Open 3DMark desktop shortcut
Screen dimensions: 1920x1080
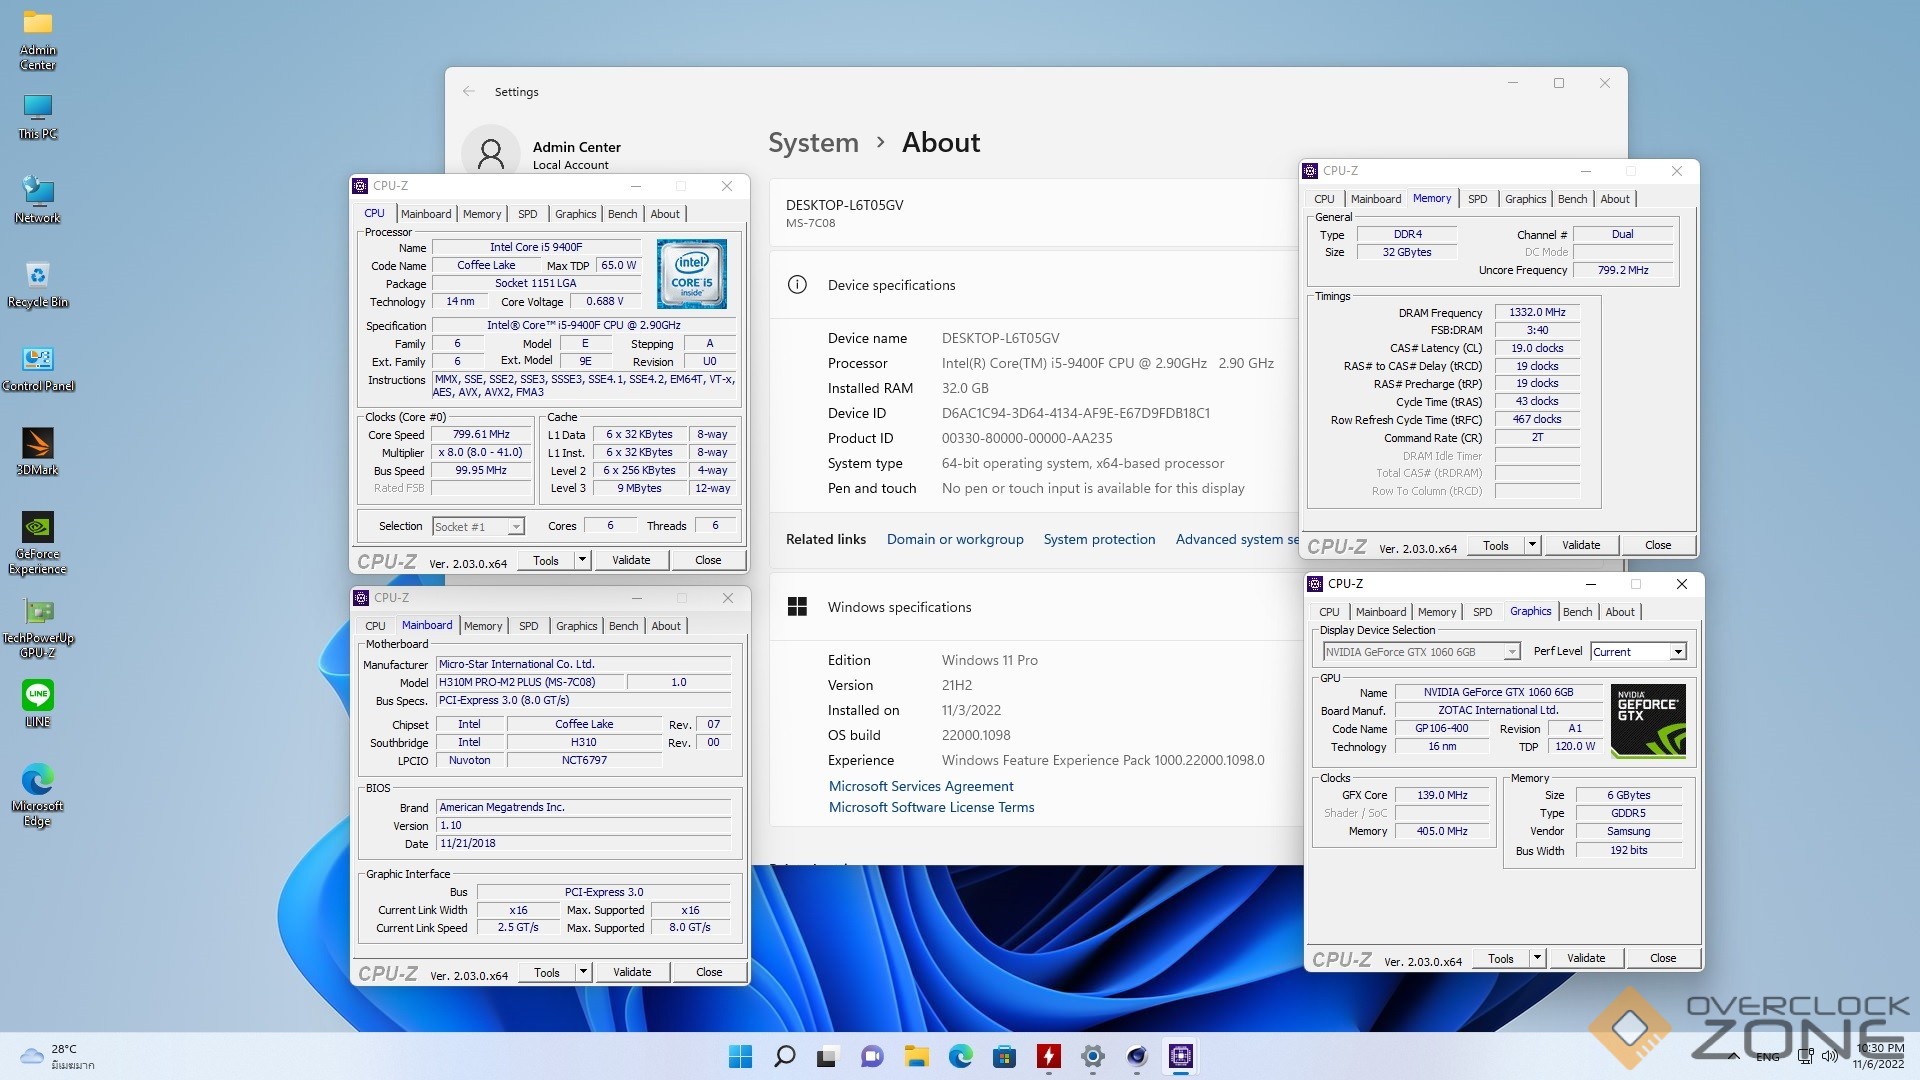pyautogui.click(x=38, y=445)
